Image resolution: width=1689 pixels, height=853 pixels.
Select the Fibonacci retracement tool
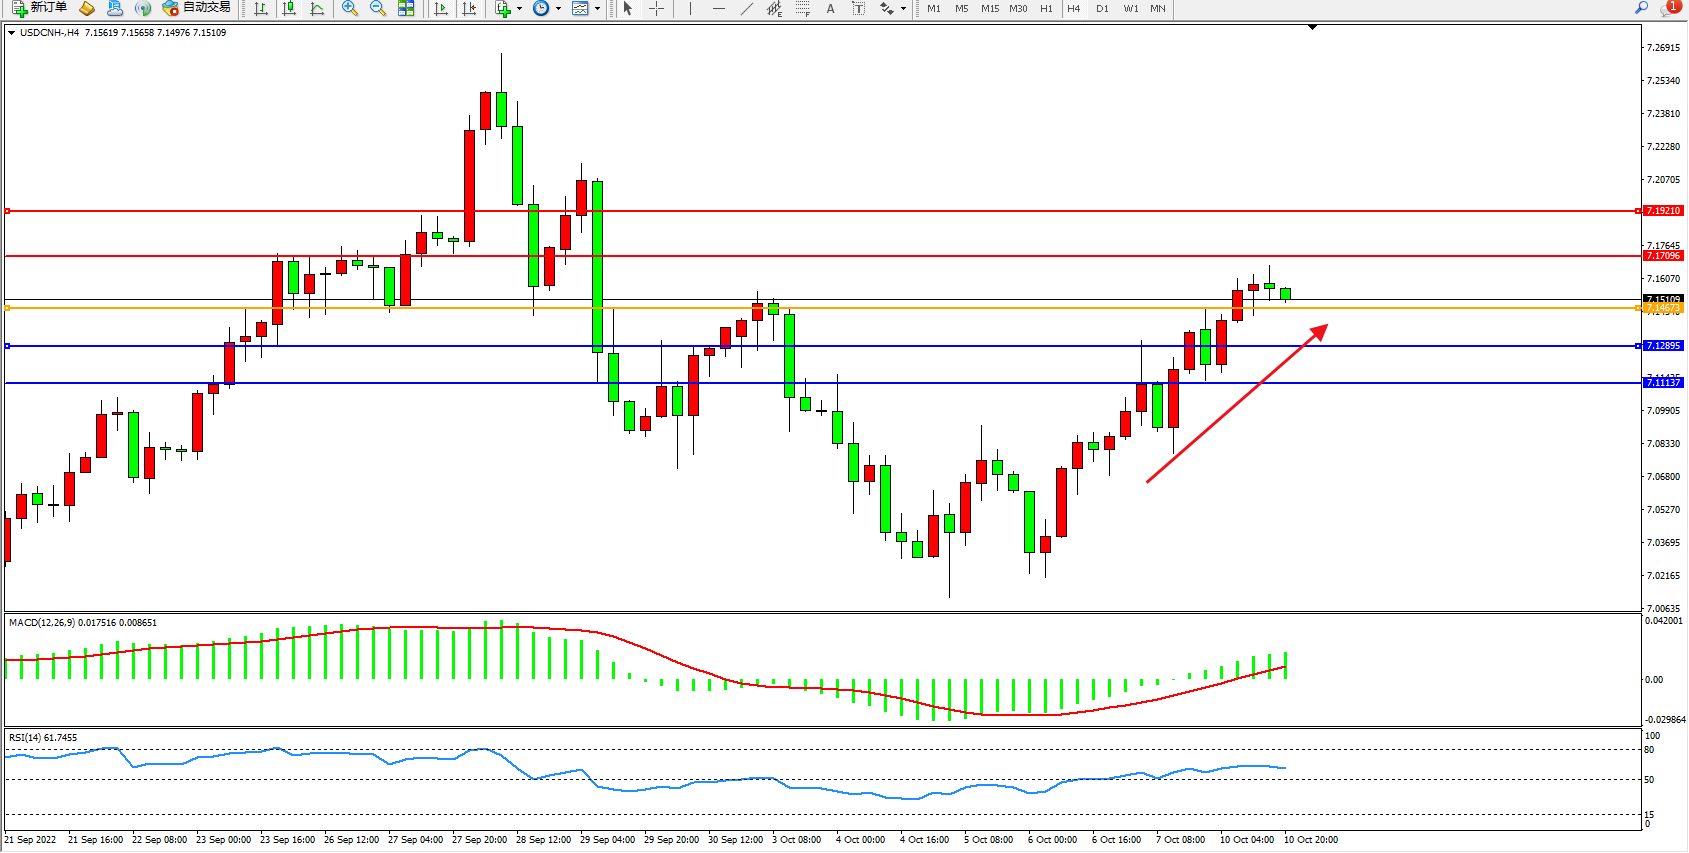point(802,8)
